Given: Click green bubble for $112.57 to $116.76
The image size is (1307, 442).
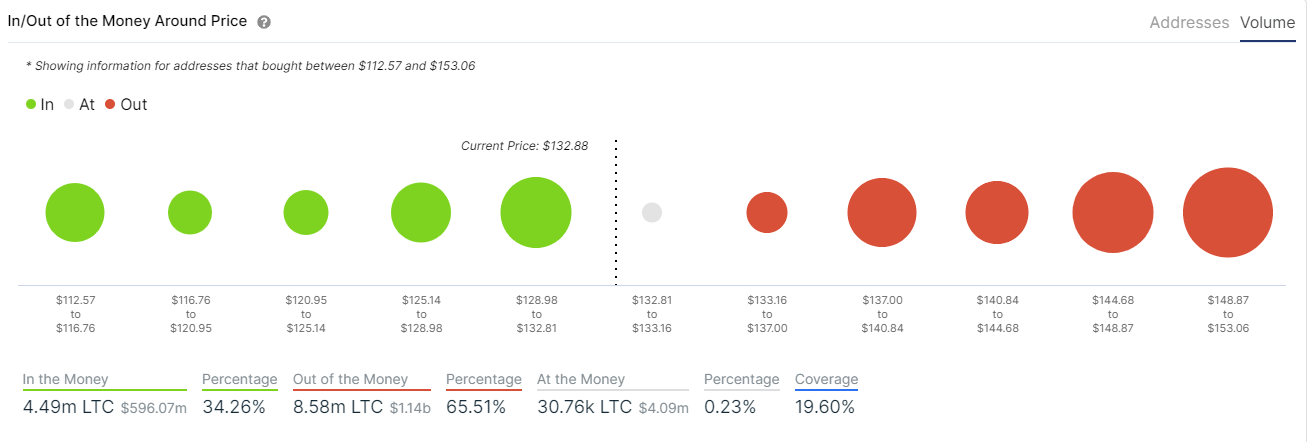Looking at the screenshot, I should [x=75, y=213].
